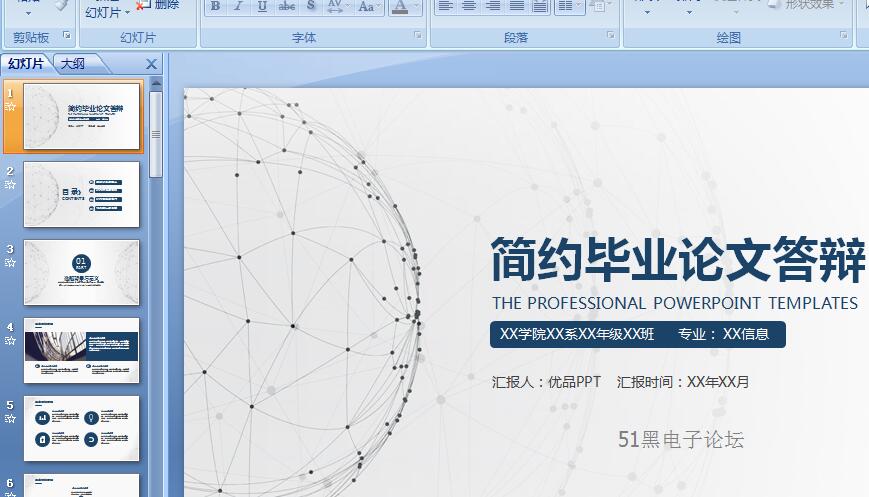This screenshot has height=497, width=869.
Task: Select slide 1 thumbnail
Action: tap(81, 116)
